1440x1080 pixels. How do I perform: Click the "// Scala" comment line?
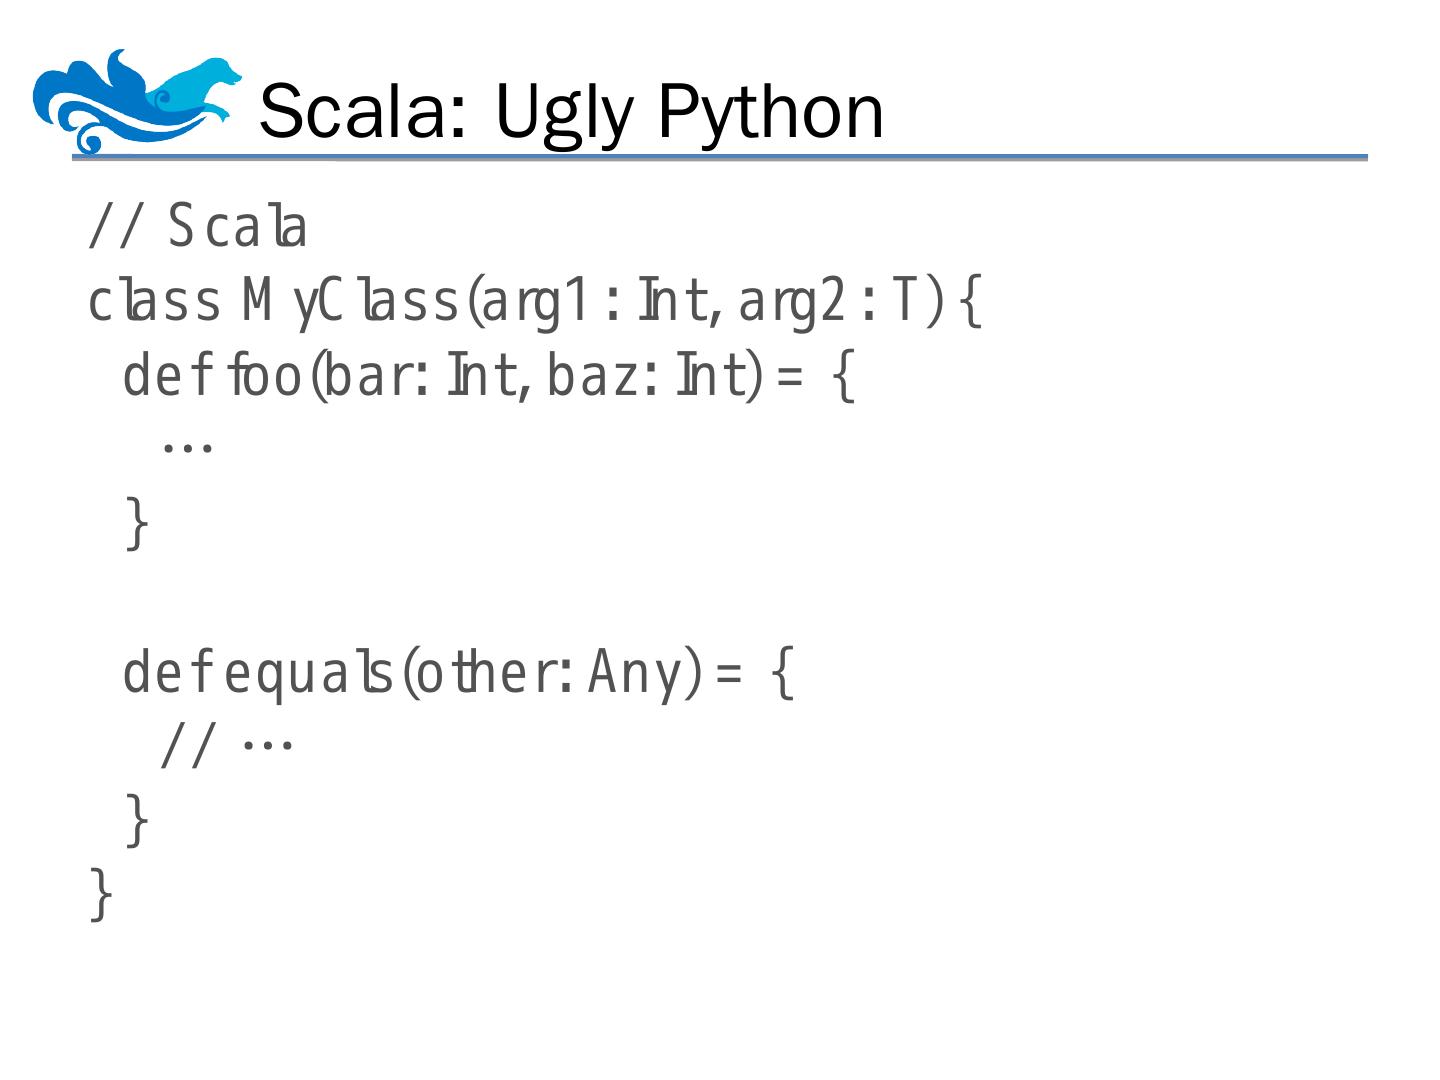point(198,228)
